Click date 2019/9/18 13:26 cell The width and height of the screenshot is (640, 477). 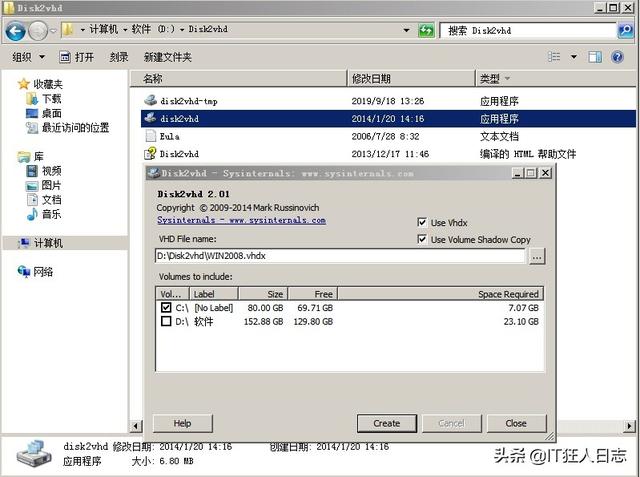(388, 101)
